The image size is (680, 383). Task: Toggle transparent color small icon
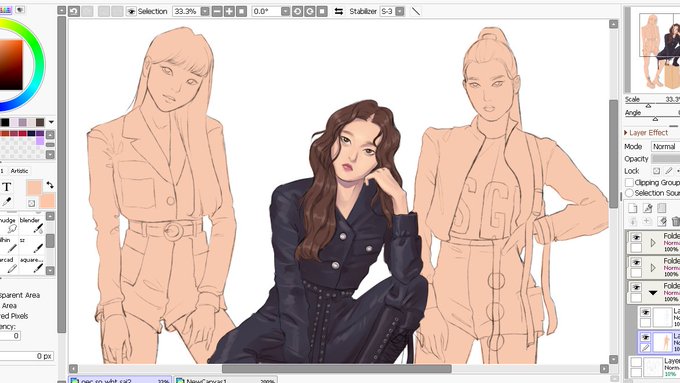pos(31,203)
